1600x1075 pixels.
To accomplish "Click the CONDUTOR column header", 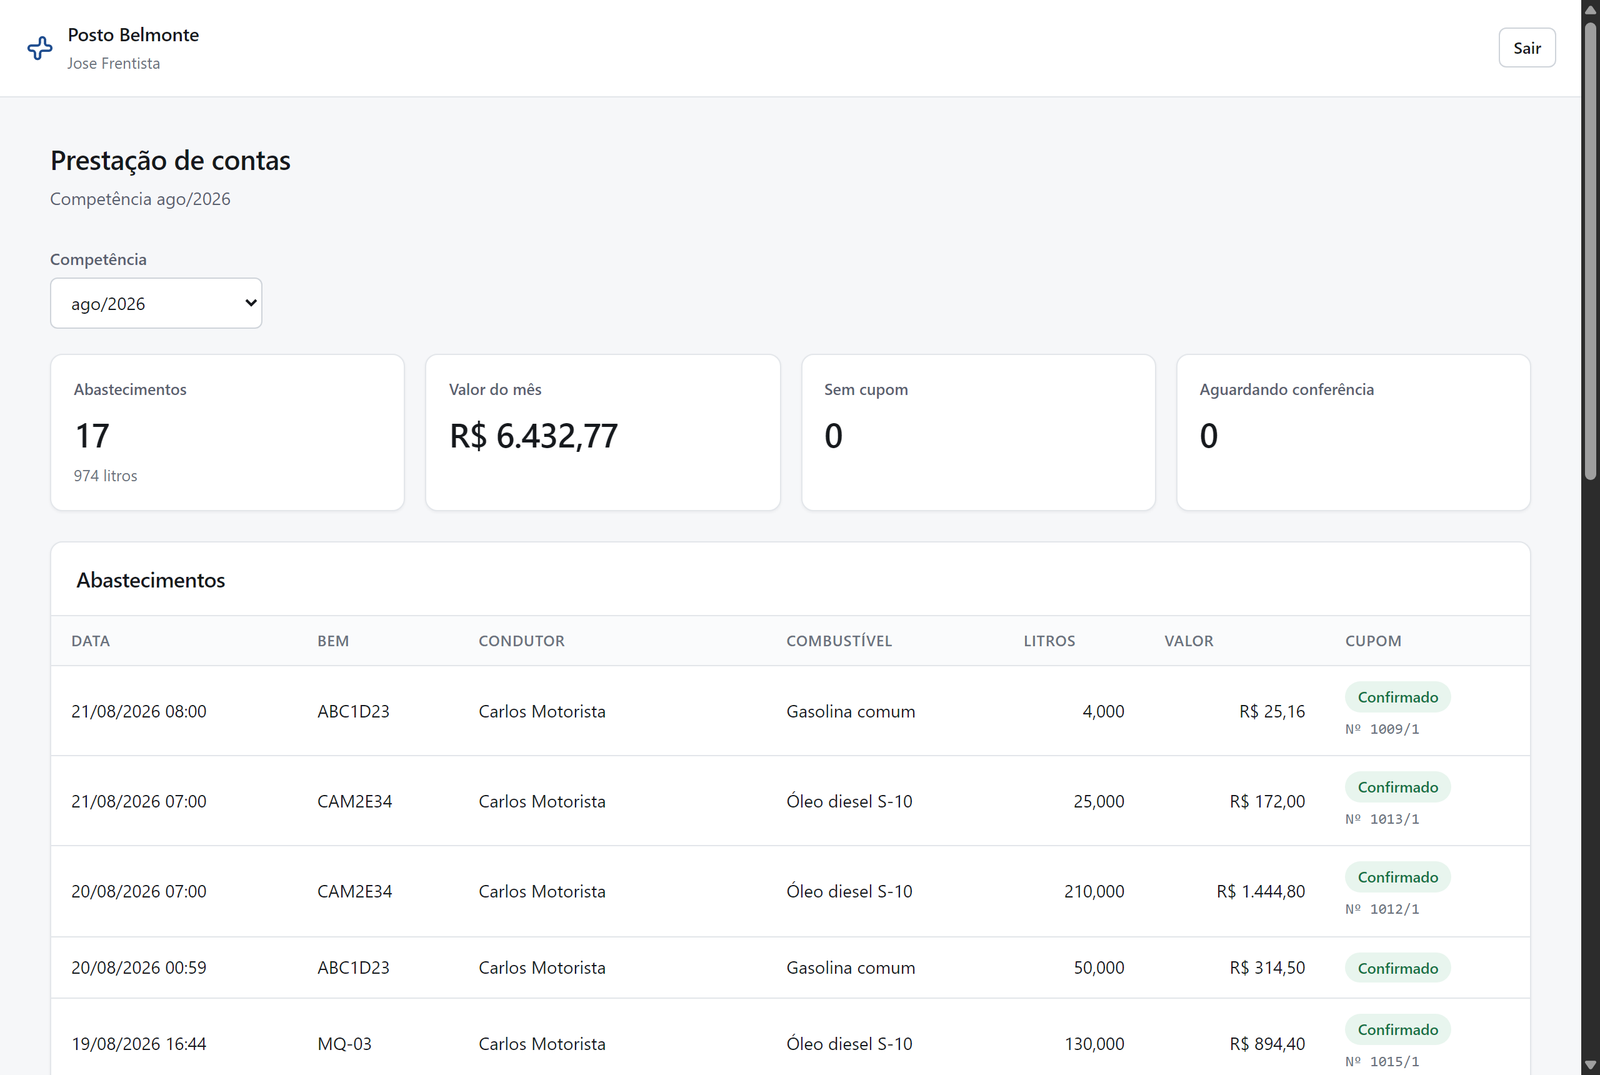I will (521, 641).
